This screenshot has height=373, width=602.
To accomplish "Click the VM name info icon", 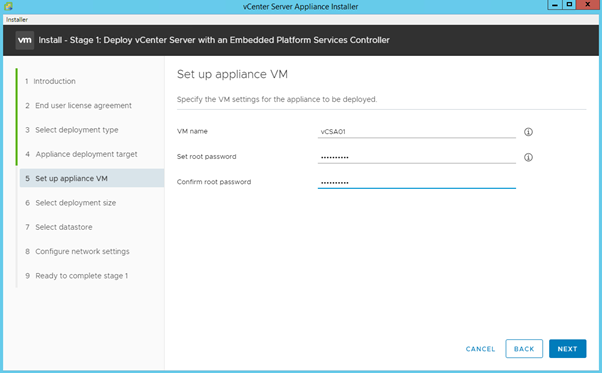I will [x=528, y=132].
